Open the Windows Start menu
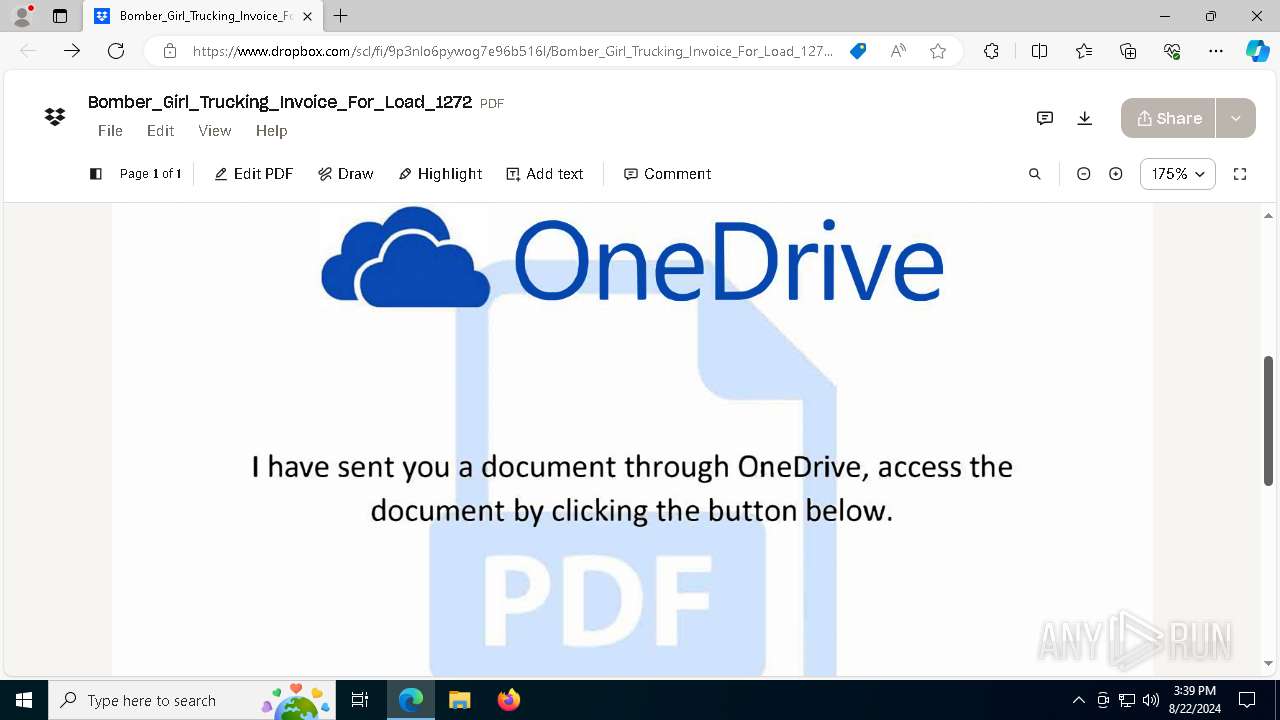Image resolution: width=1280 pixels, height=720 pixels. coord(24,700)
